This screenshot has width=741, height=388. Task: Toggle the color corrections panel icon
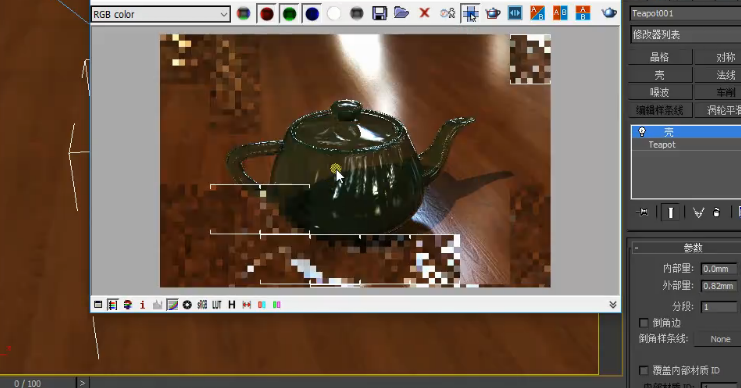(112, 305)
